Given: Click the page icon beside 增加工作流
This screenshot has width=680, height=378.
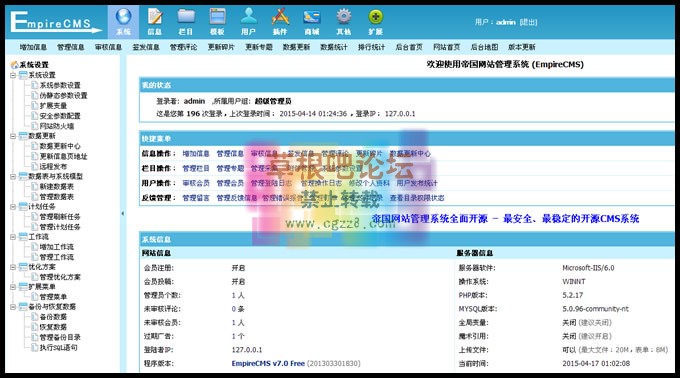Looking at the screenshot, I should coord(35,247).
